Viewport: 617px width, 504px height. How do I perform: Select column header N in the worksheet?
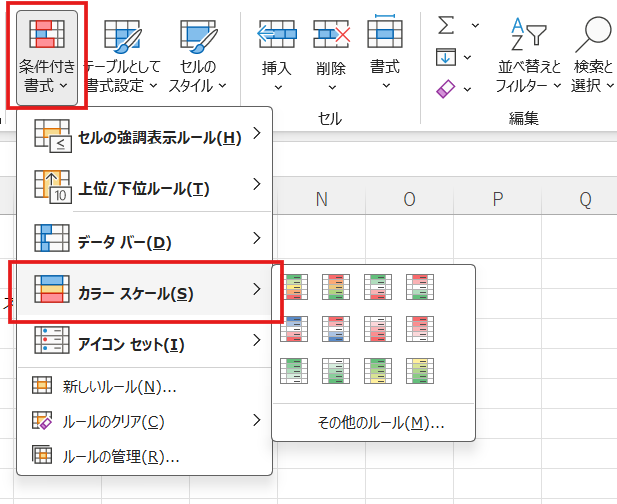point(321,199)
